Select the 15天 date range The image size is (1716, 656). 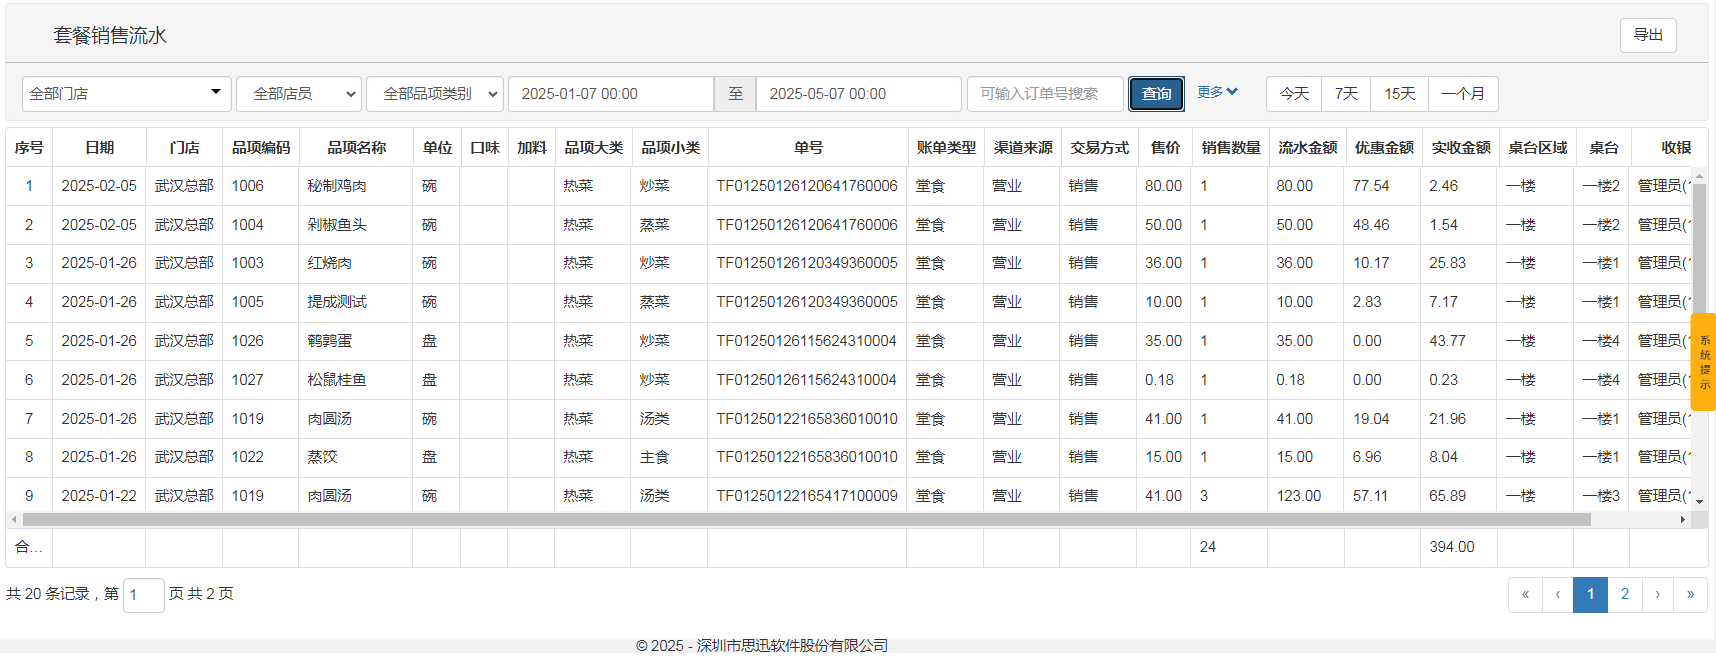pos(1400,94)
